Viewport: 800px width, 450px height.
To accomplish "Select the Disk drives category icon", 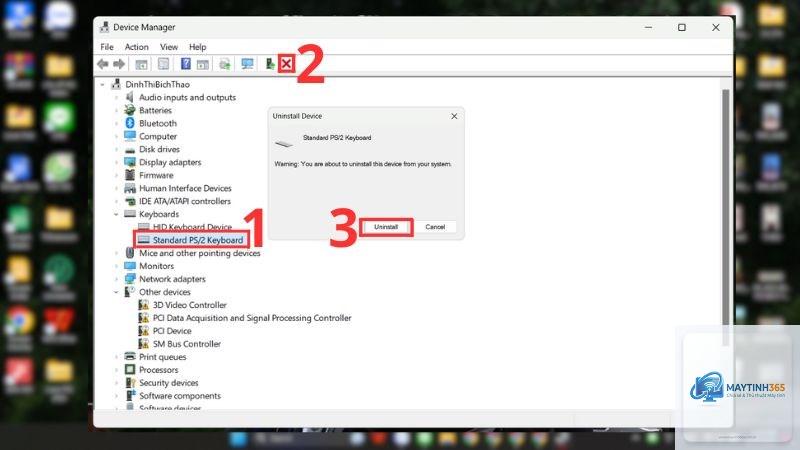I will click(130, 149).
